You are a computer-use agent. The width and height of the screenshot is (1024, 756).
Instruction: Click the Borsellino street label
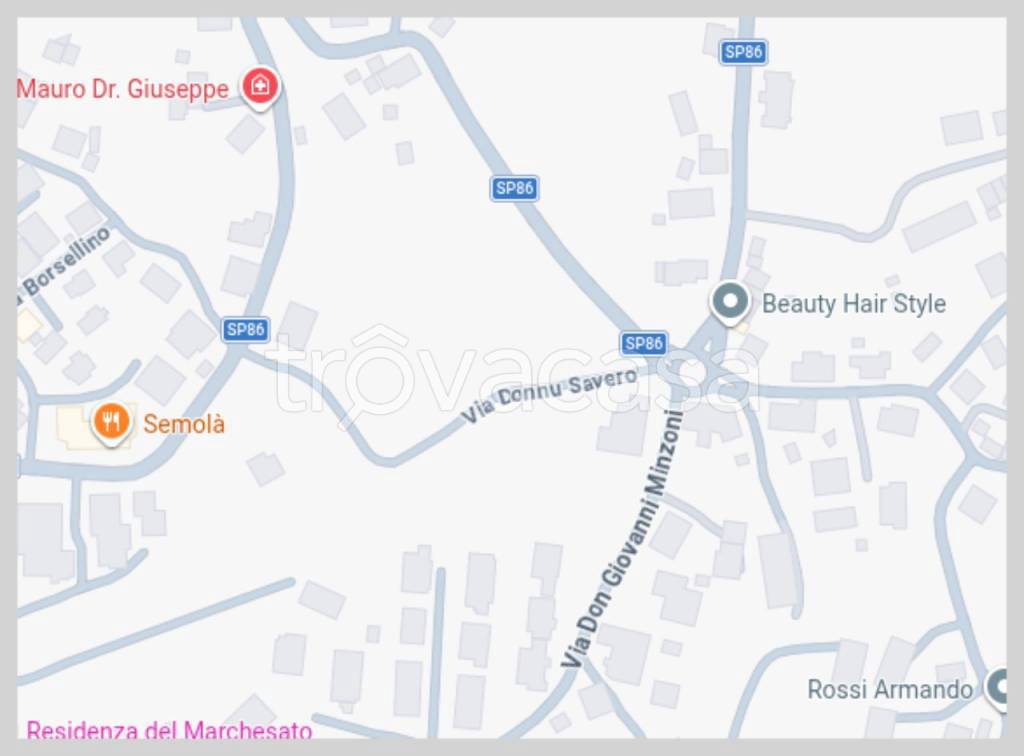click(65, 260)
